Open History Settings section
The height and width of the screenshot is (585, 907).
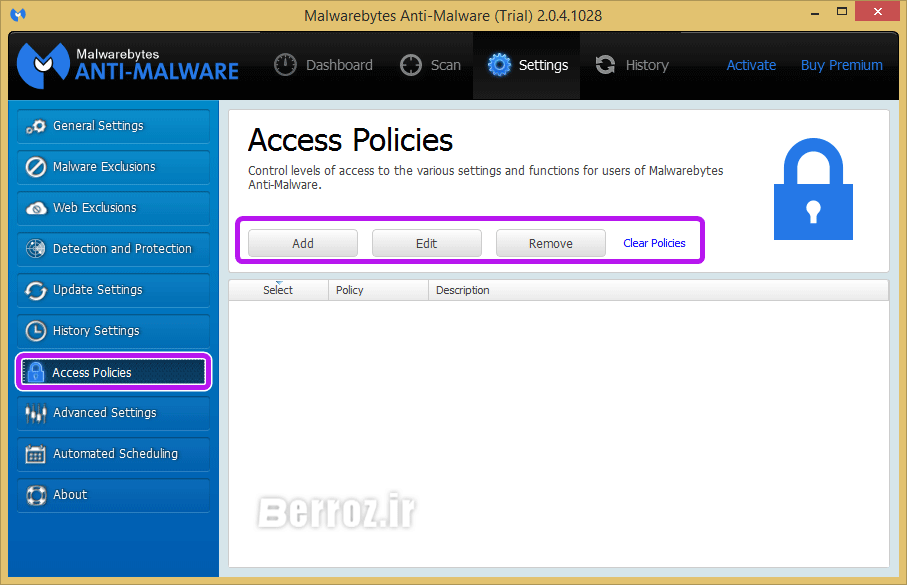tap(113, 331)
